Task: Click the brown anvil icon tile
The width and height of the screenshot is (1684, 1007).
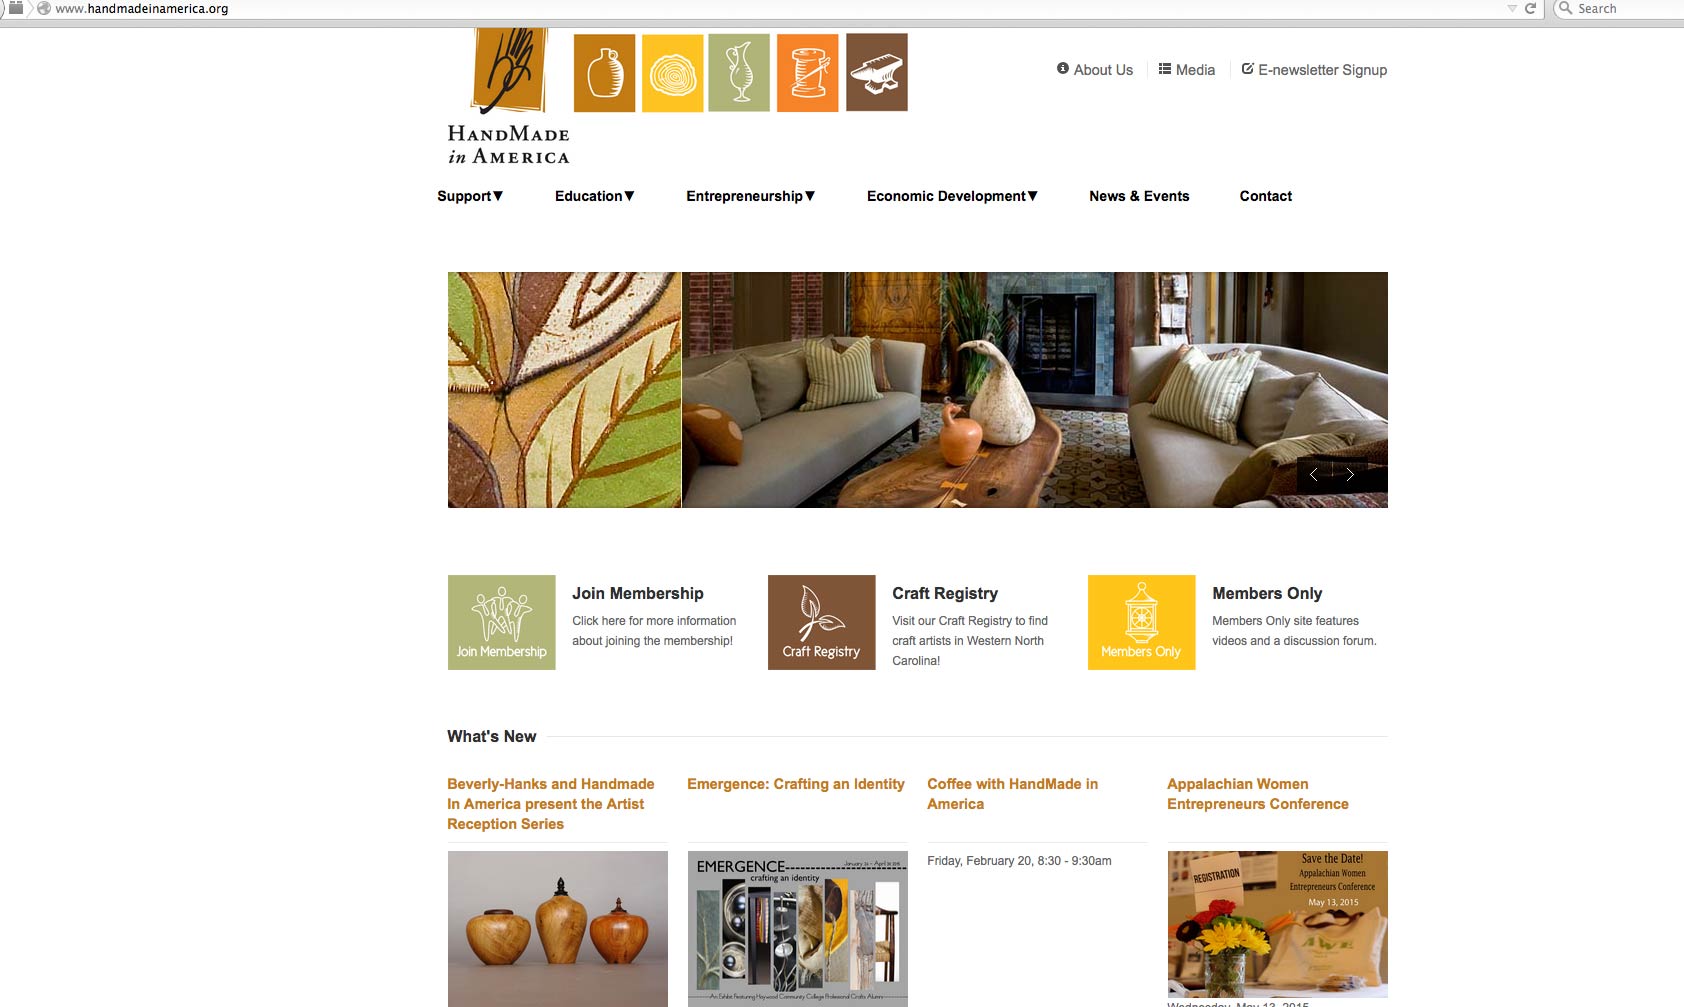Action: tap(877, 72)
